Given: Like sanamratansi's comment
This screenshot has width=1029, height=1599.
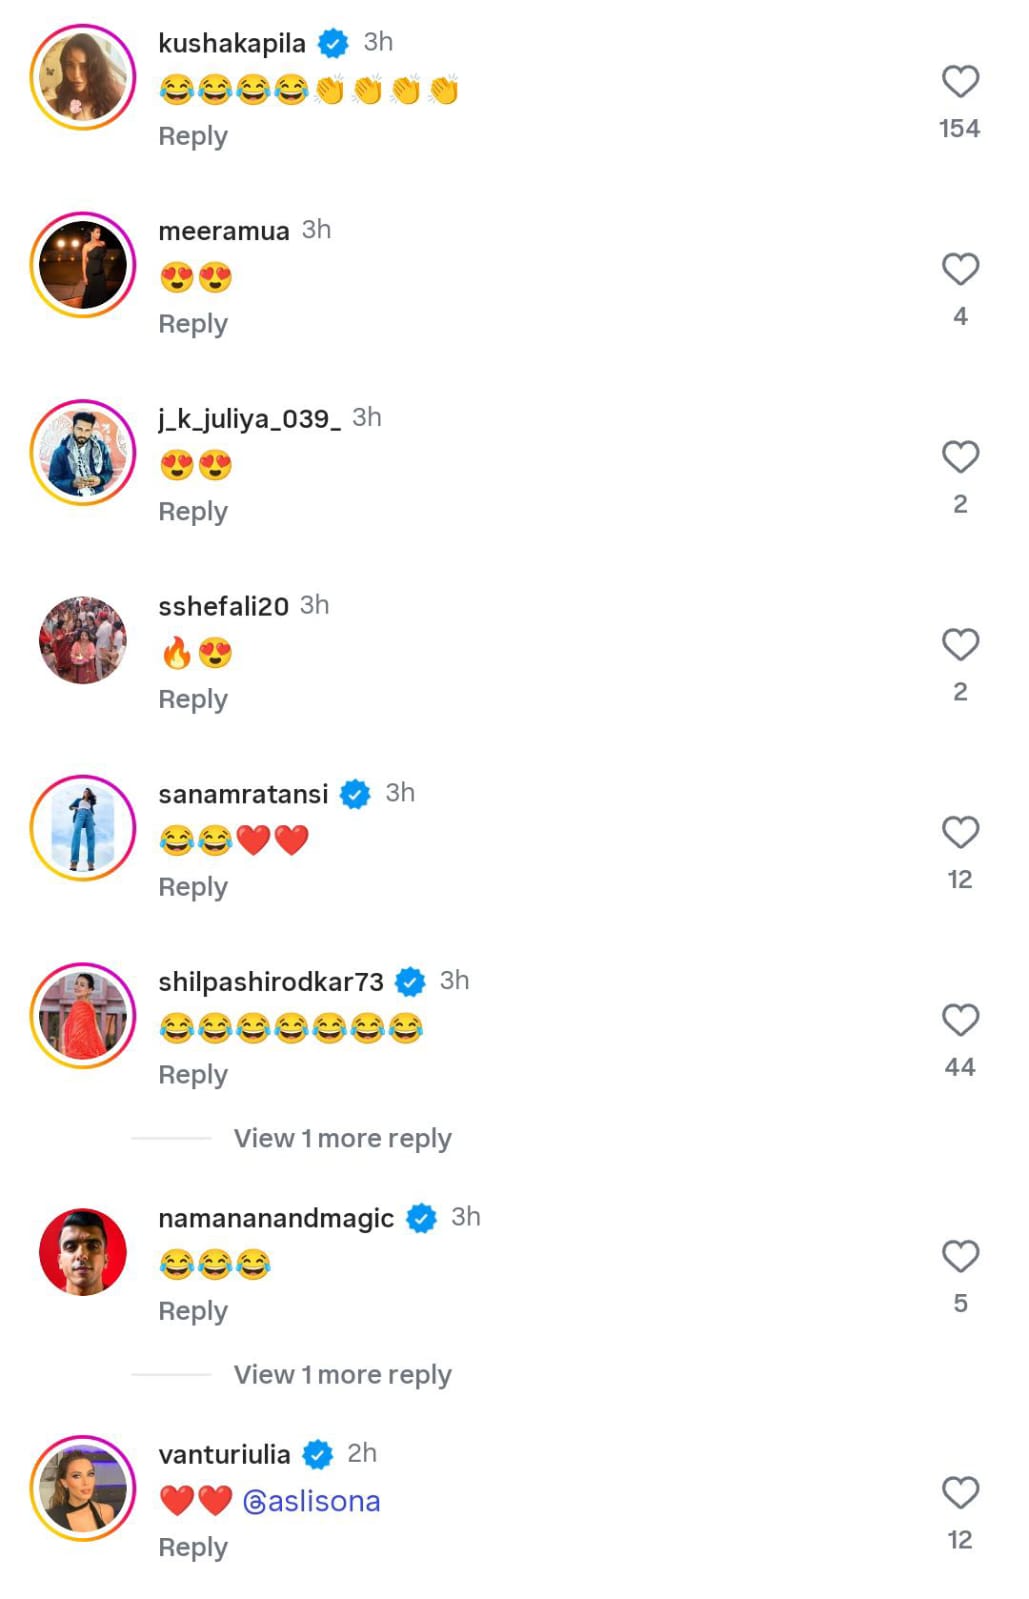Looking at the screenshot, I should point(960,832).
